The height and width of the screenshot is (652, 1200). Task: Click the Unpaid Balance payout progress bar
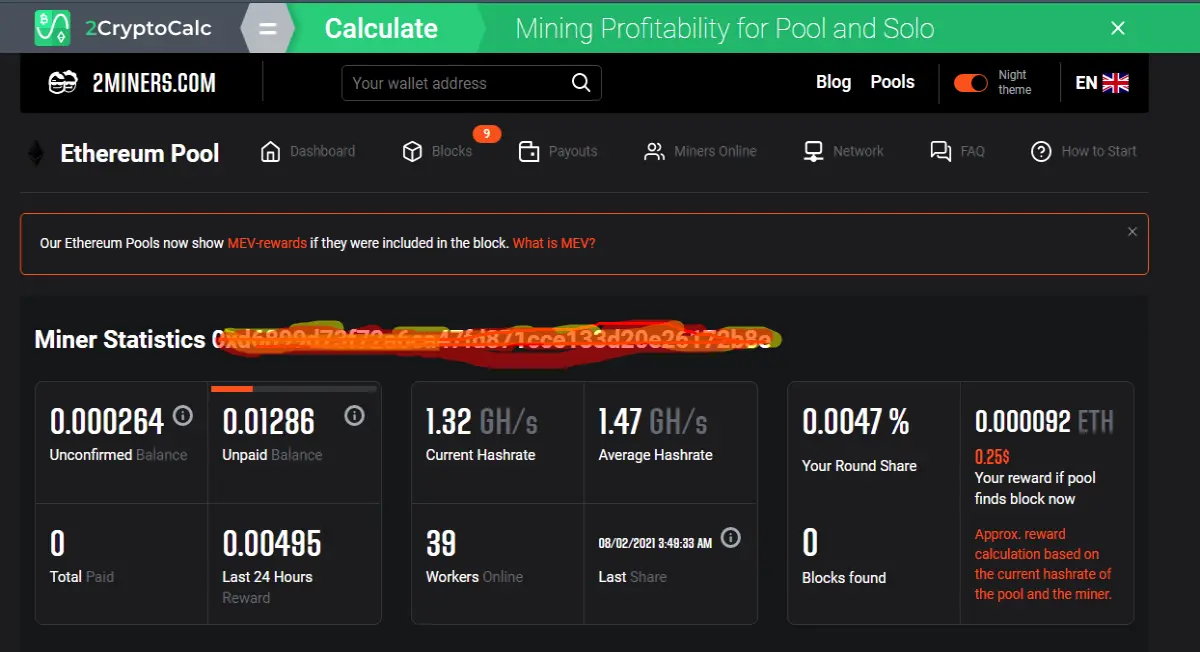pos(294,388)
